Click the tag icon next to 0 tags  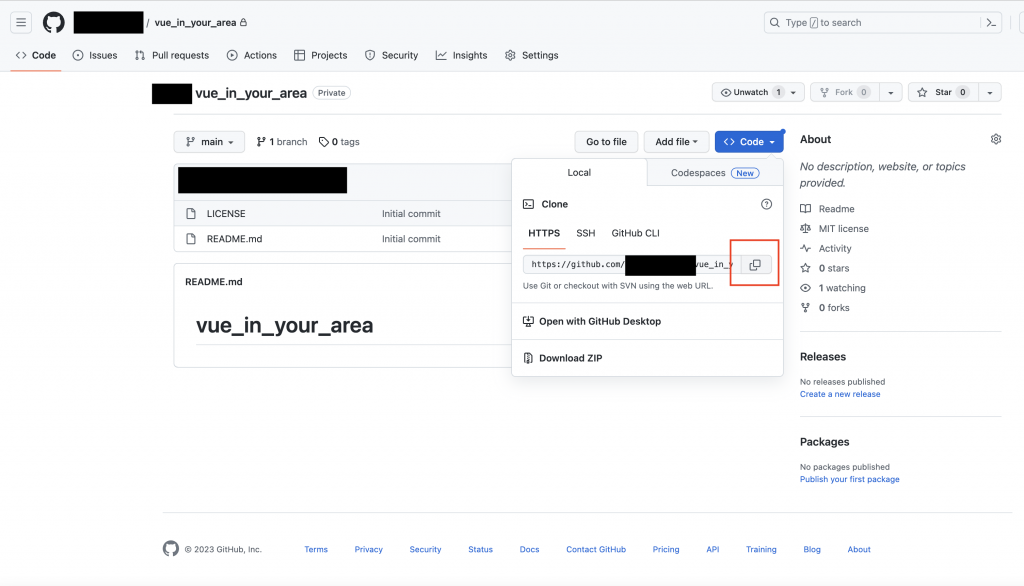pyautogui.click(x=323, y=142)
